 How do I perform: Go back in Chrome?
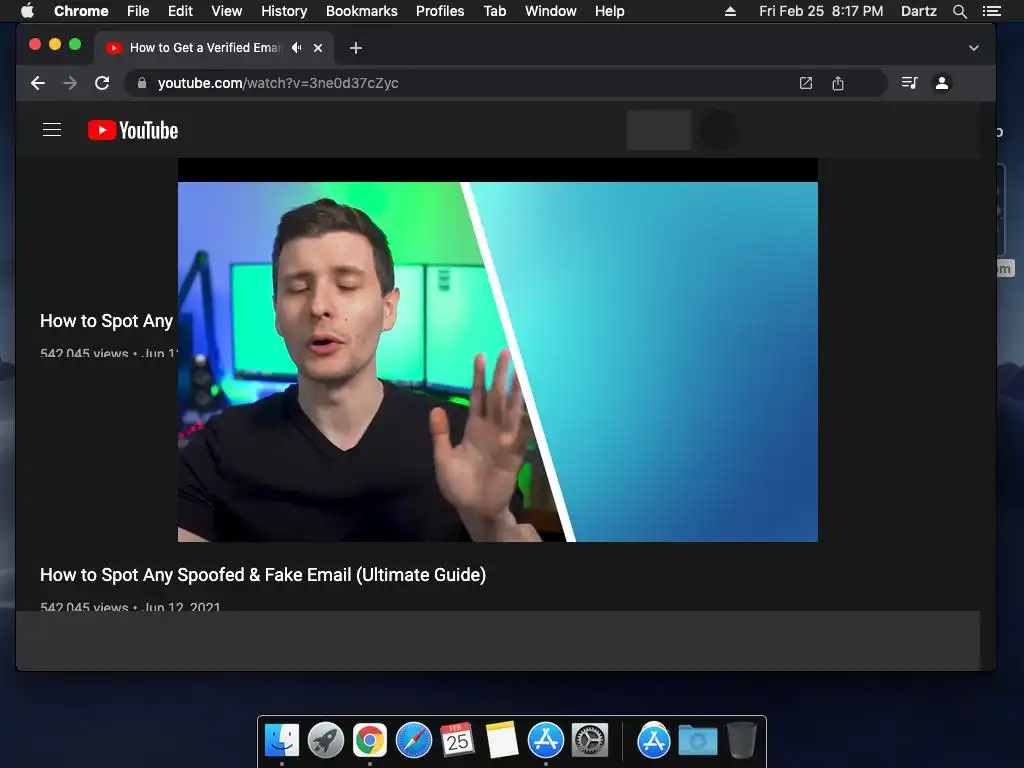38,83
